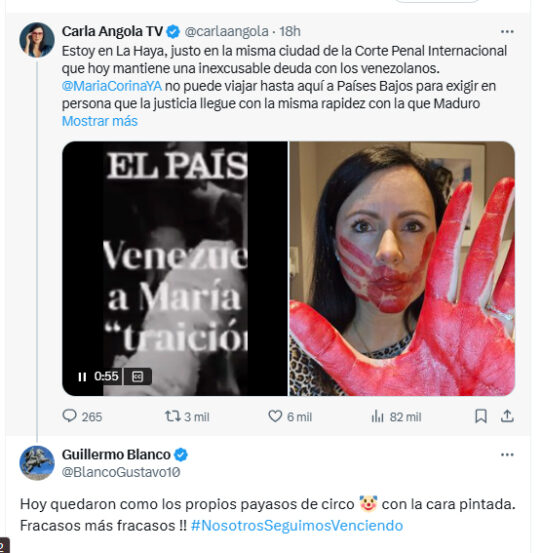542x553 pixels.
Task: Open Guillermo Blanco's profile avatar
Action: coord(37,463)
